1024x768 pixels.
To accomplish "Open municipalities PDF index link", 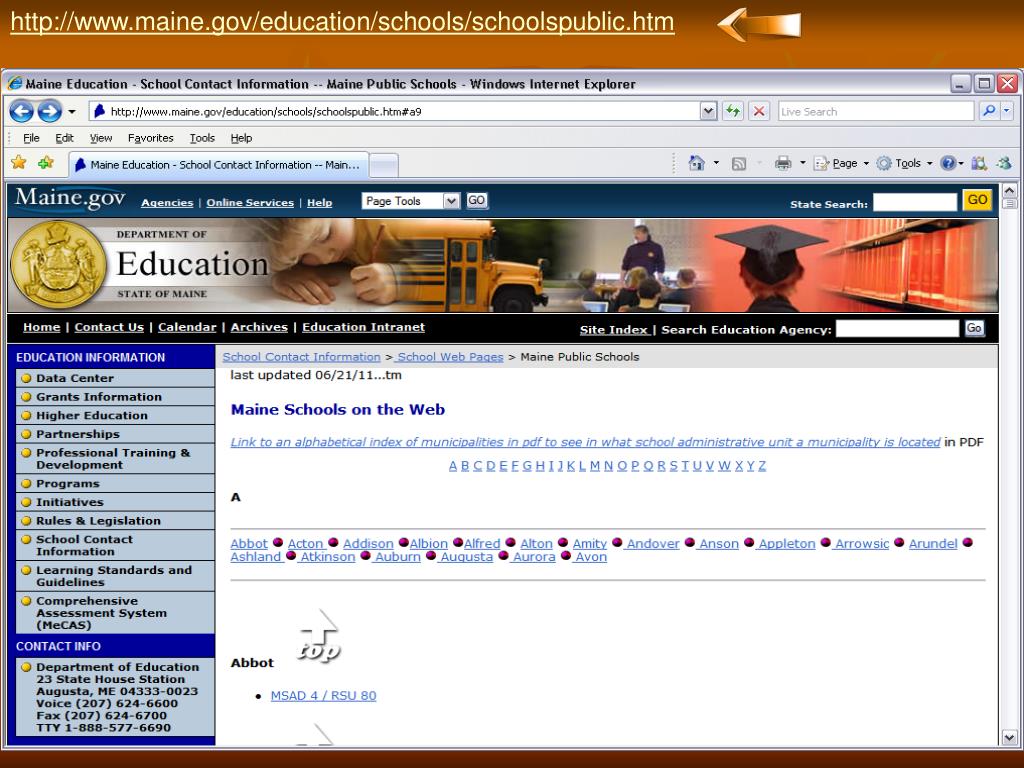I will [585, 442].
